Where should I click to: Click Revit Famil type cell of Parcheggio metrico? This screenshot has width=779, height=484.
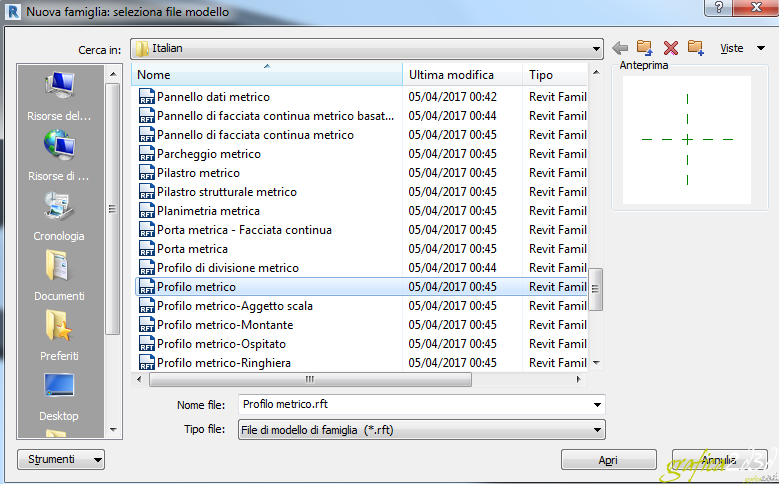tap(557, 154)
